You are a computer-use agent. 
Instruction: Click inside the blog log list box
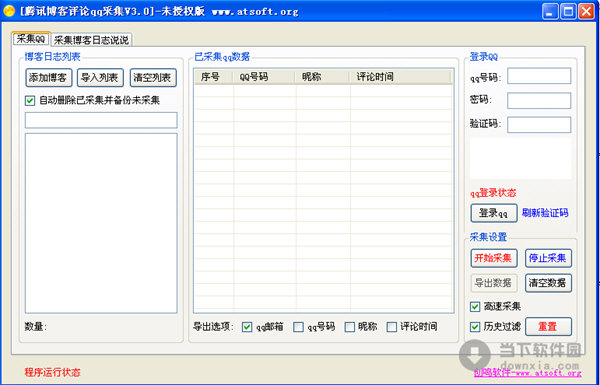[x=101, y=223]
